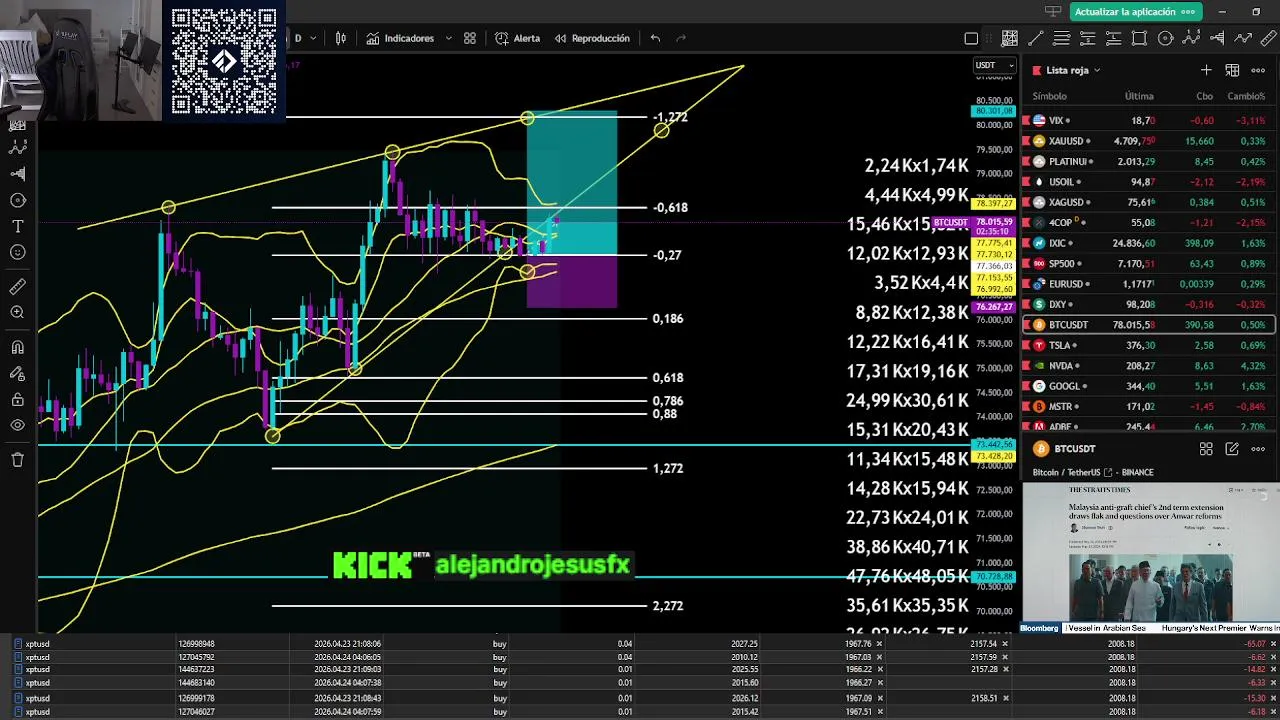The height and width of the screenshot is (720, 1280).
Task: Sort the watchlist by Cambio% column
Action: pos(1246,96)
